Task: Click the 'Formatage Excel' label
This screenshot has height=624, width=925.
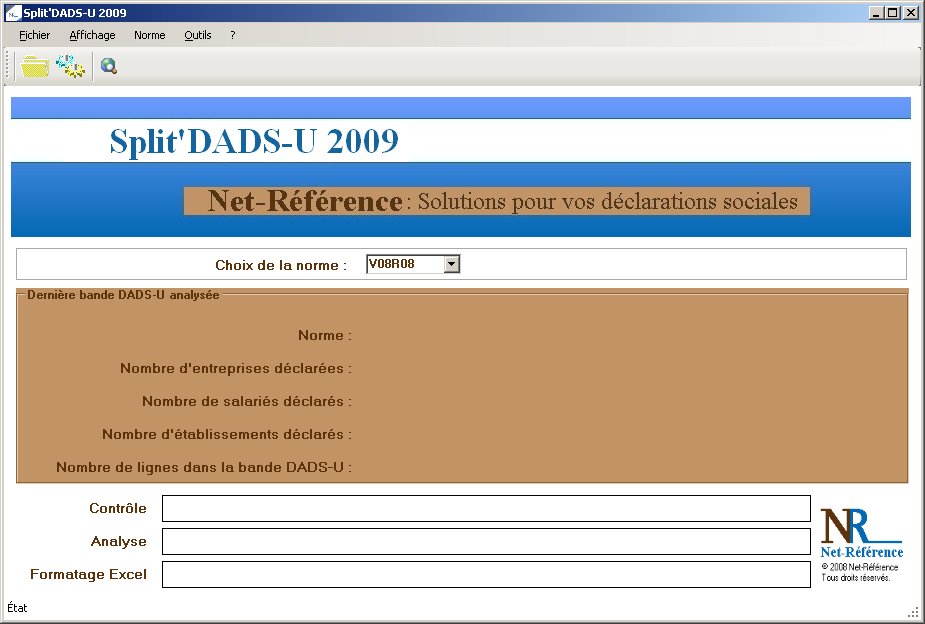Action: (88, 574)
